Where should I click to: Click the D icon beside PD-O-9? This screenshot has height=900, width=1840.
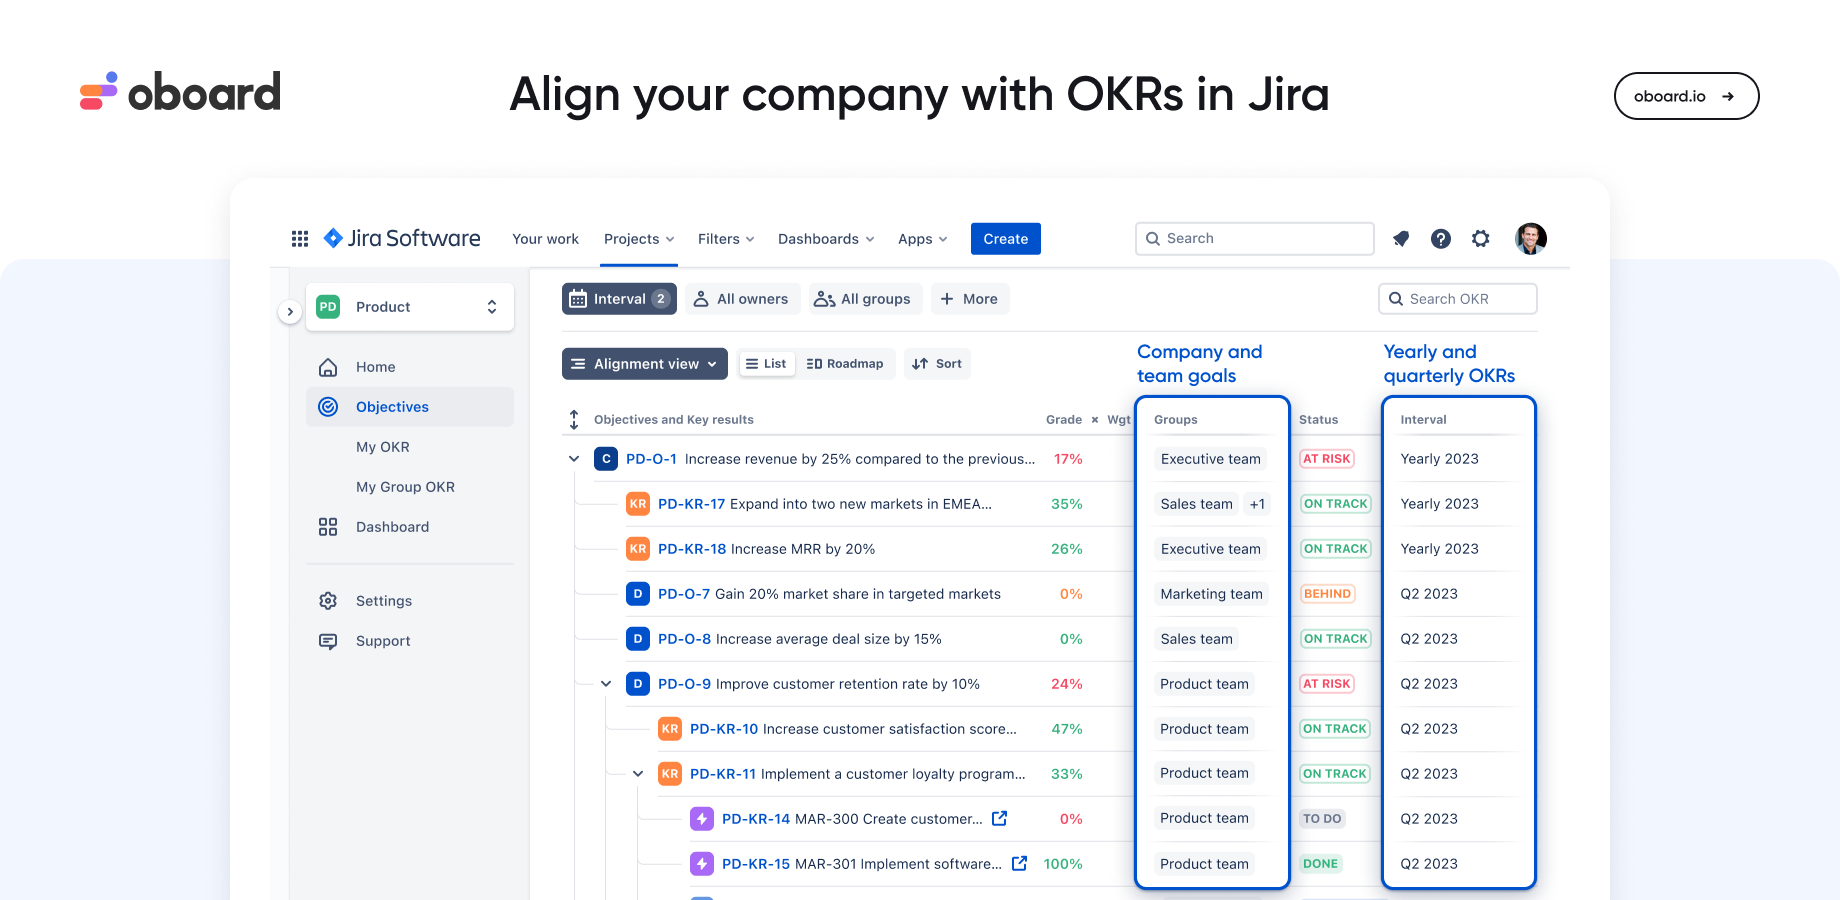638,684
